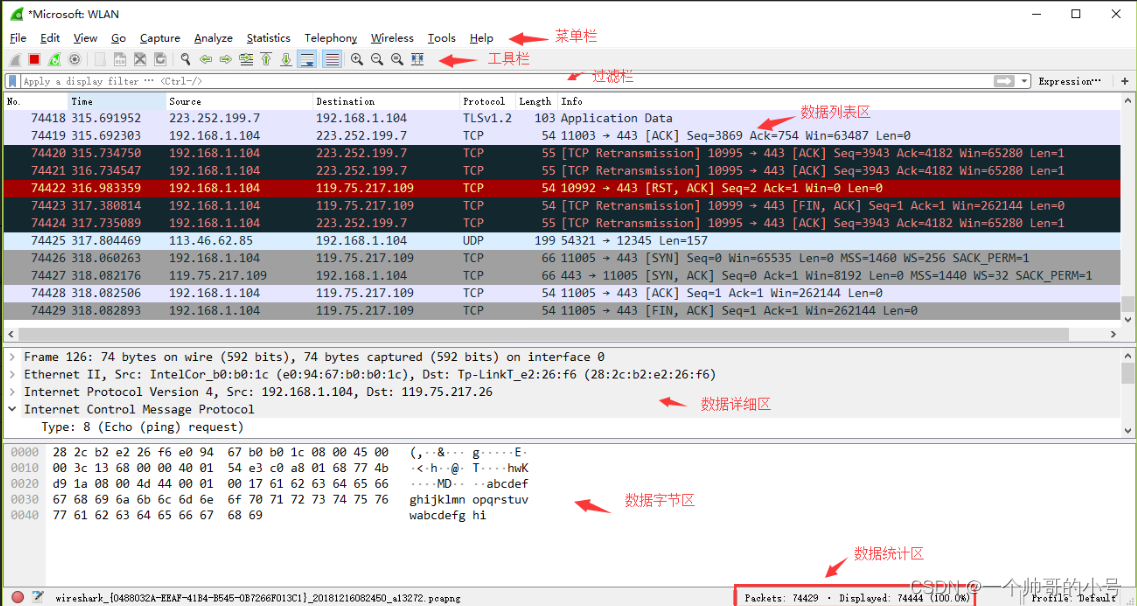Add a filter button with plus sign
This screenshot has width=1137, height=606.
[x=1126, y=81]
